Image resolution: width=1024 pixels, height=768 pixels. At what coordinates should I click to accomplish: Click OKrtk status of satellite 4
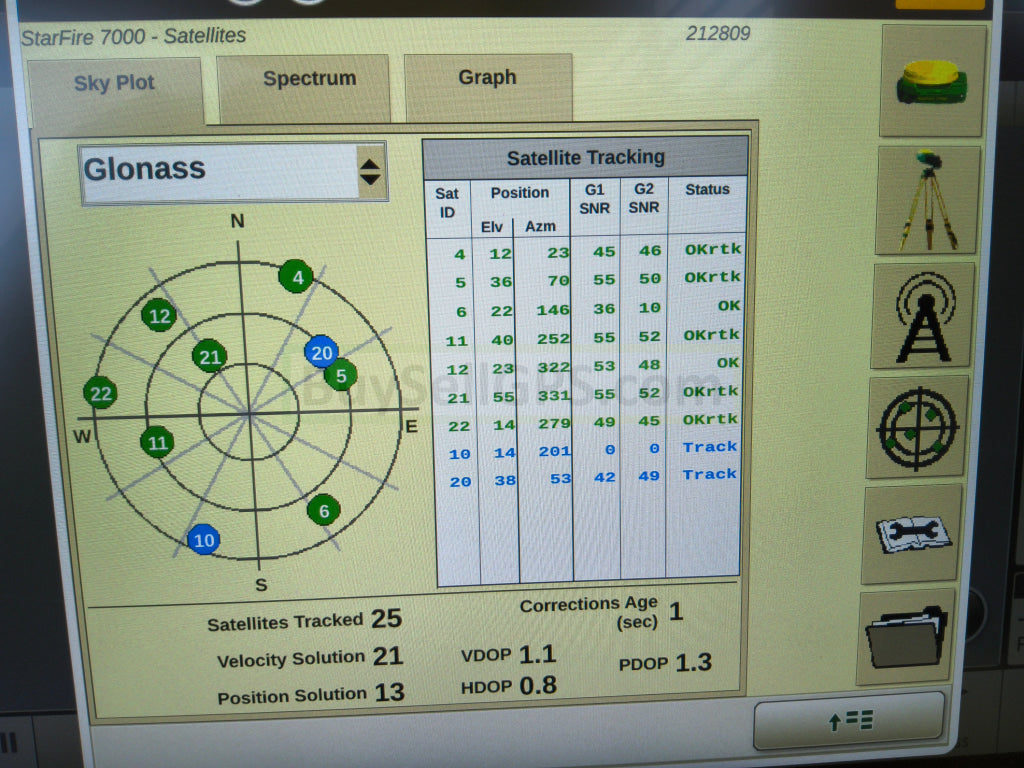(x=712, y=249)
